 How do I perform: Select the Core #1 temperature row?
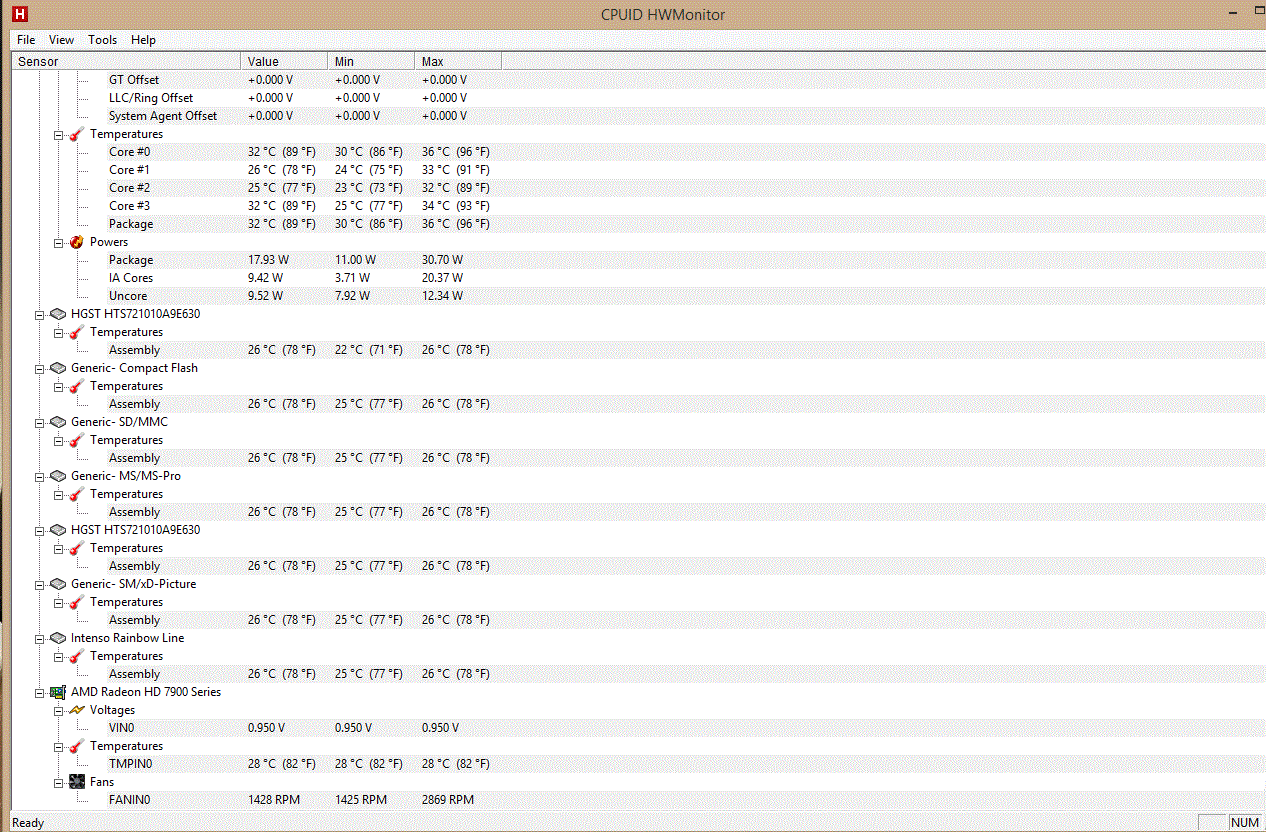[x=637, y=170]
